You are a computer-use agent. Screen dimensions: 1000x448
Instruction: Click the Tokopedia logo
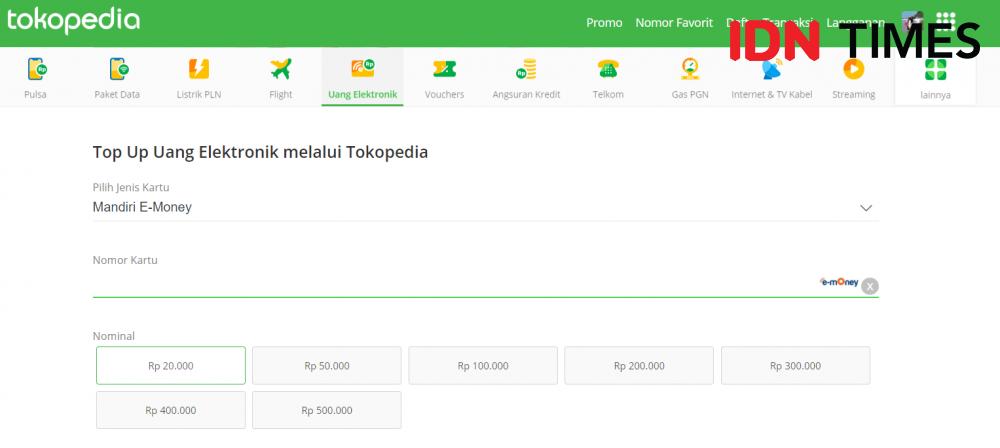tap(73, 21)
